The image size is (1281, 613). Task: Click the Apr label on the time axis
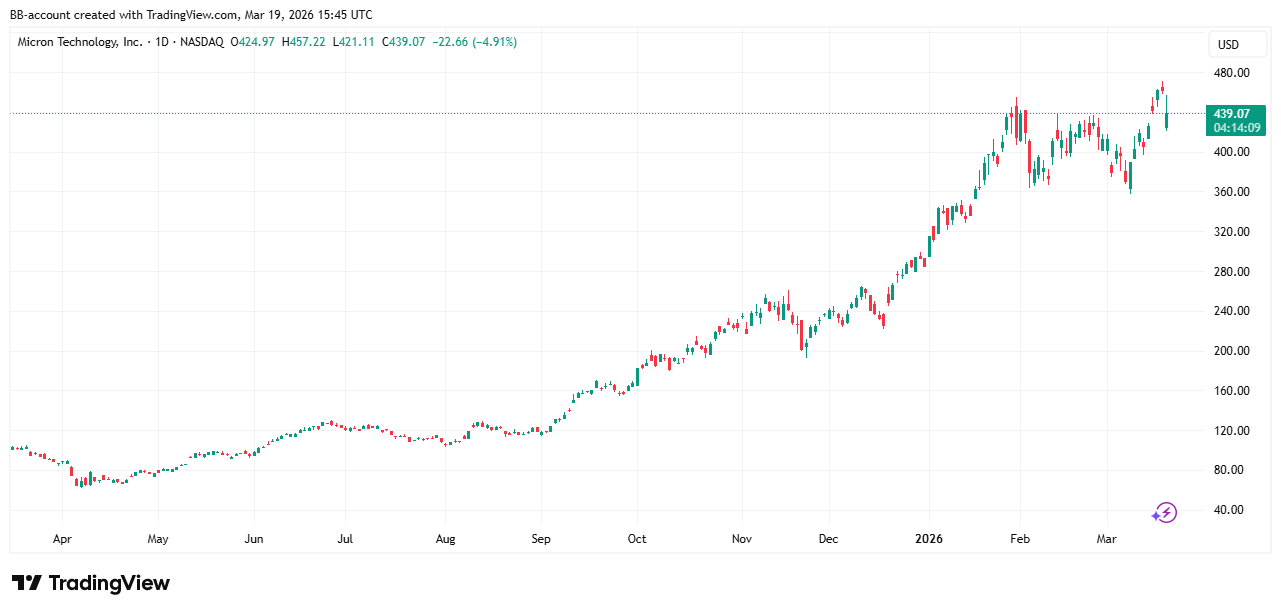(62, 539)
